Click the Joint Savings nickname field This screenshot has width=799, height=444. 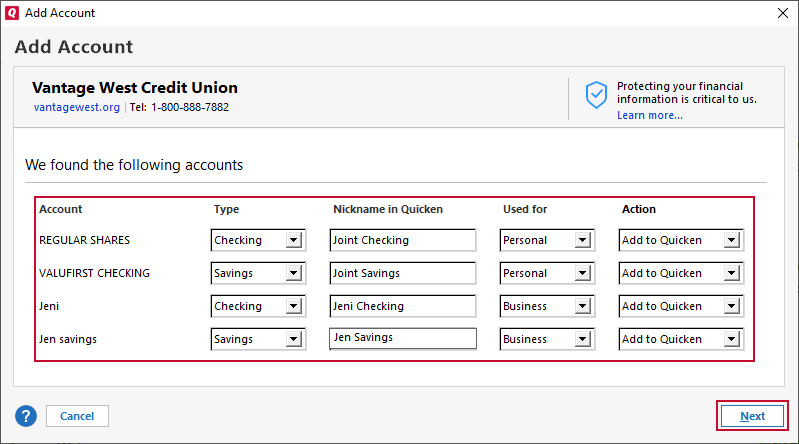(x=402, y=273)
